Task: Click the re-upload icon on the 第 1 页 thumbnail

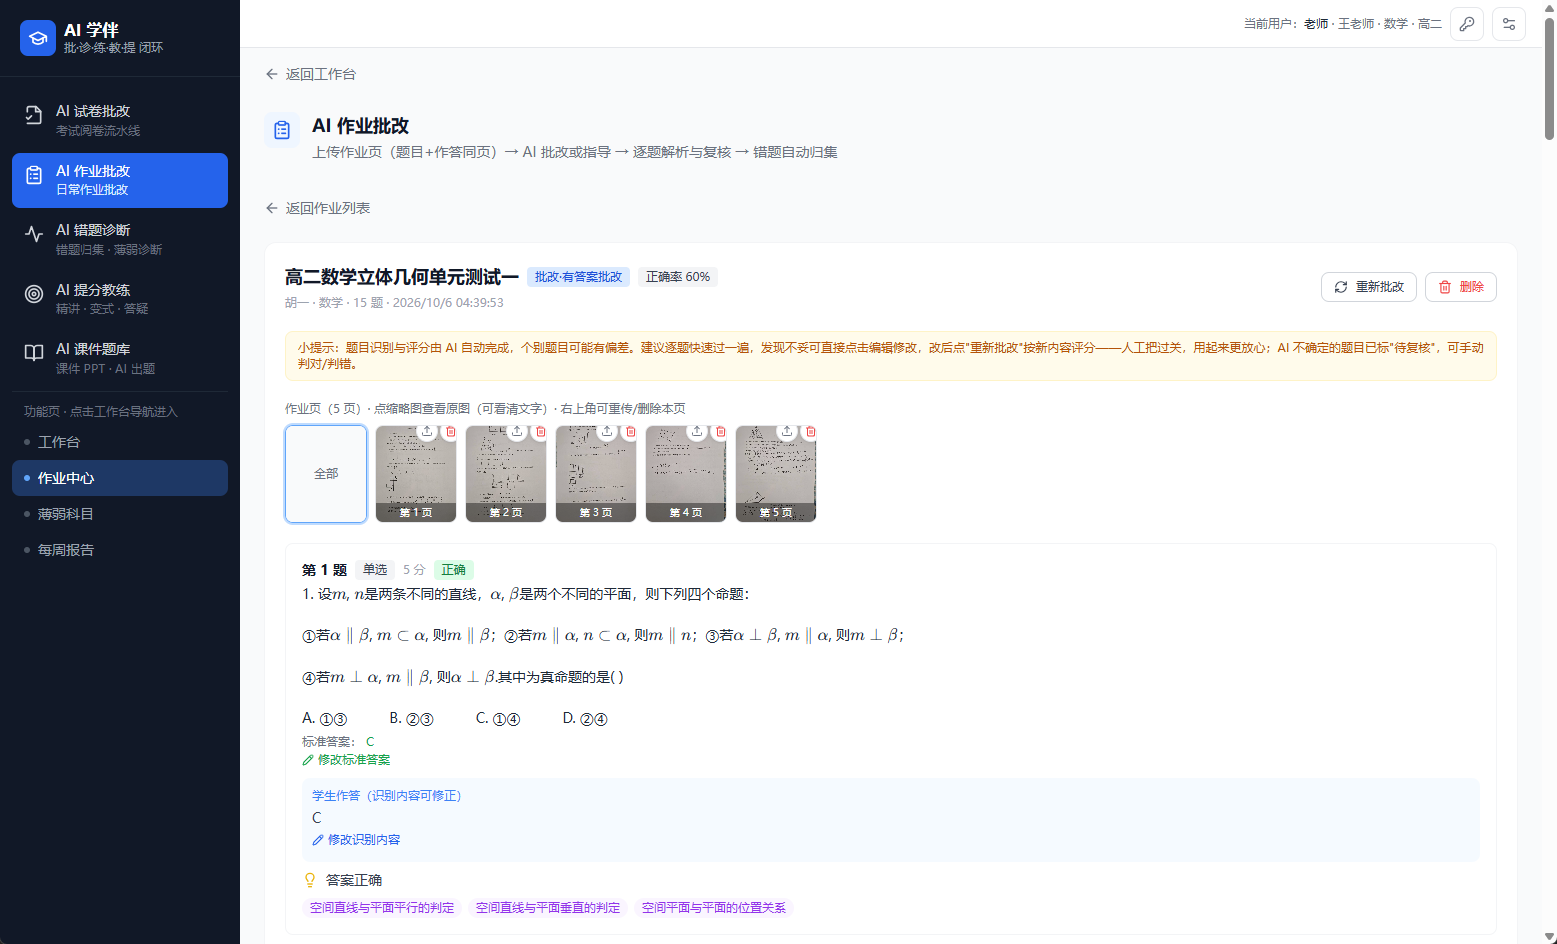Action: (427, 431)
